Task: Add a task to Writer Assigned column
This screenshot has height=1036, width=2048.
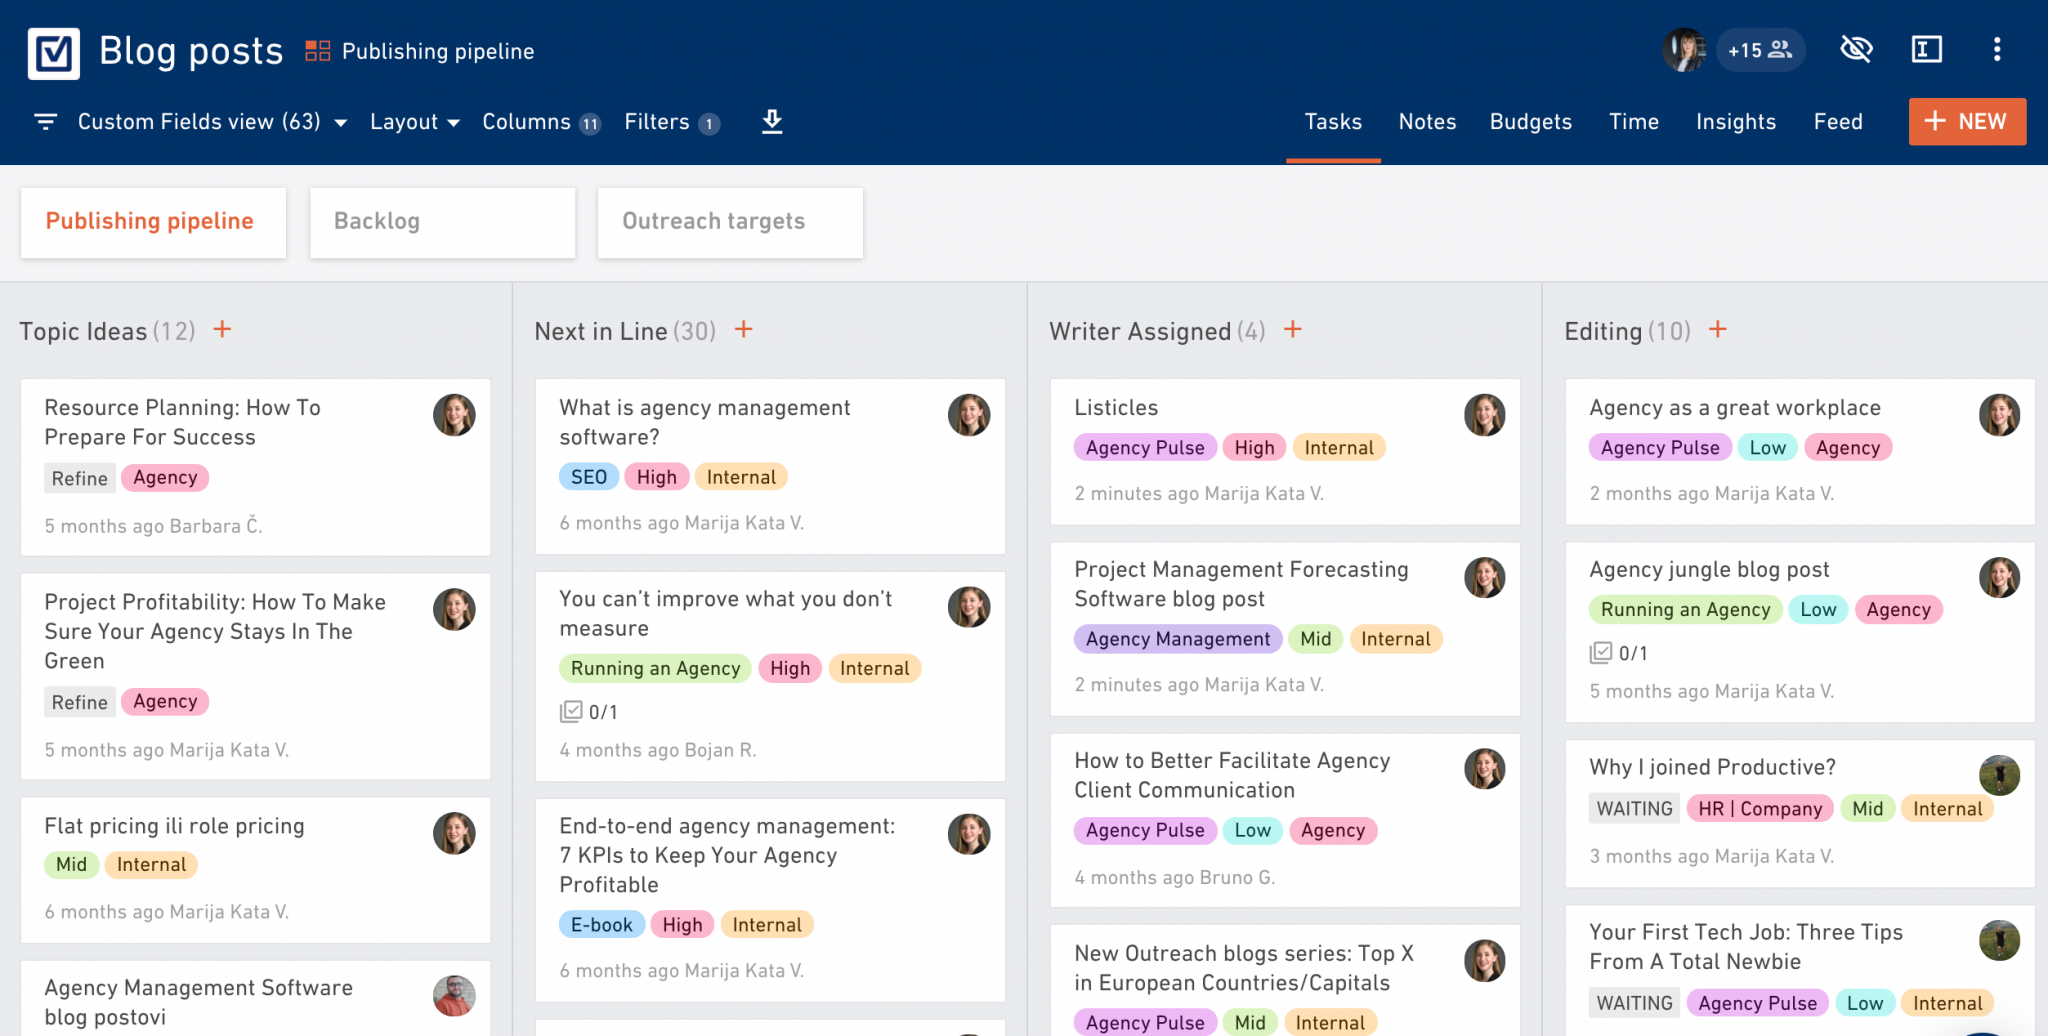Action: pos(1293,329)
